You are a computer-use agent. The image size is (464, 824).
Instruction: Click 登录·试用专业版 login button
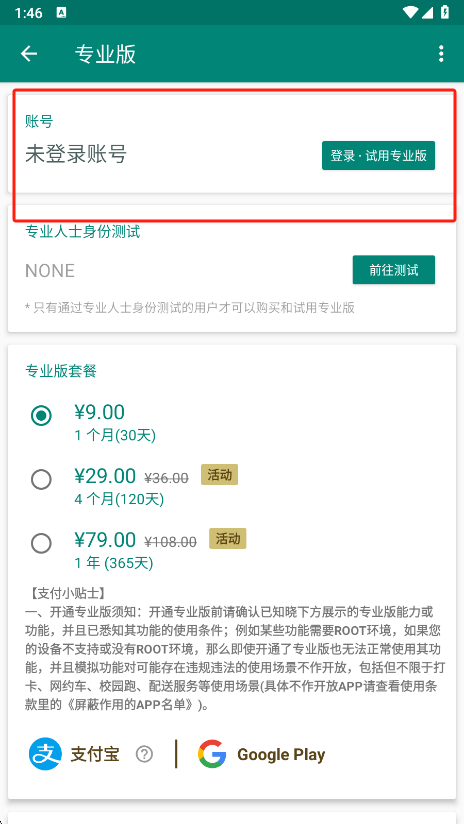[378, 156]
